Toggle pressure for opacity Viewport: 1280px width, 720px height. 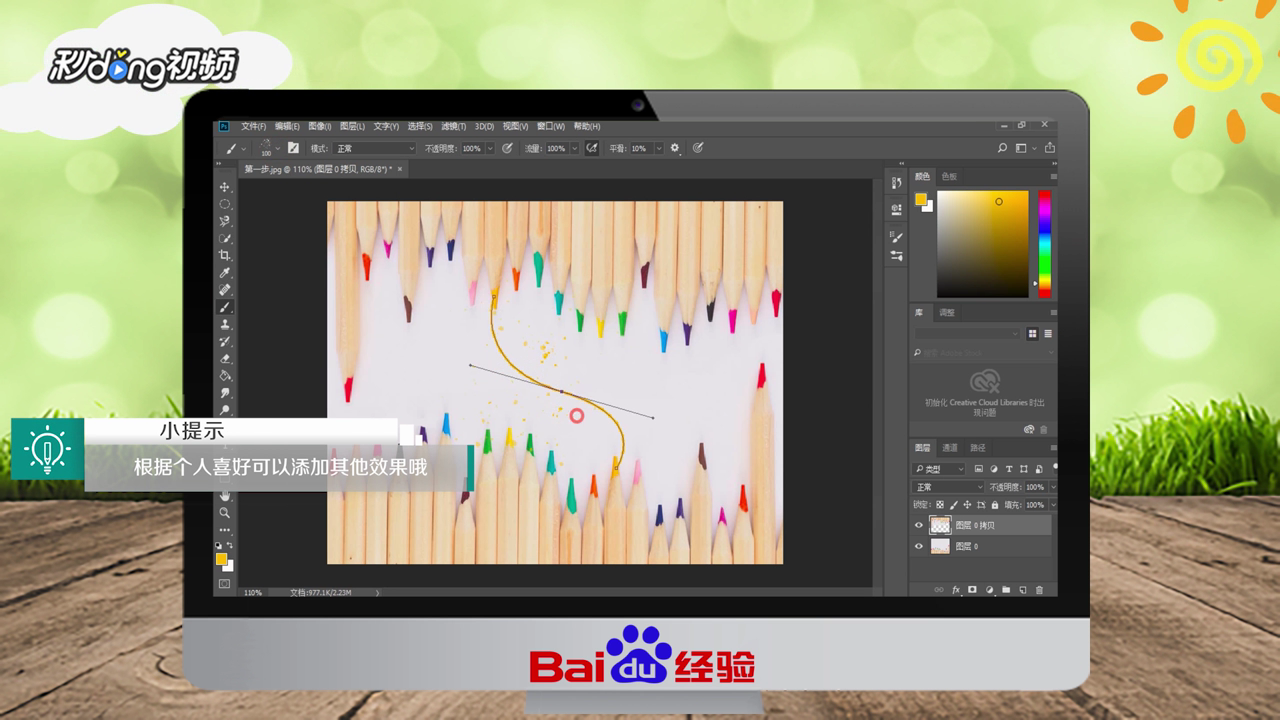pos(507,148)
